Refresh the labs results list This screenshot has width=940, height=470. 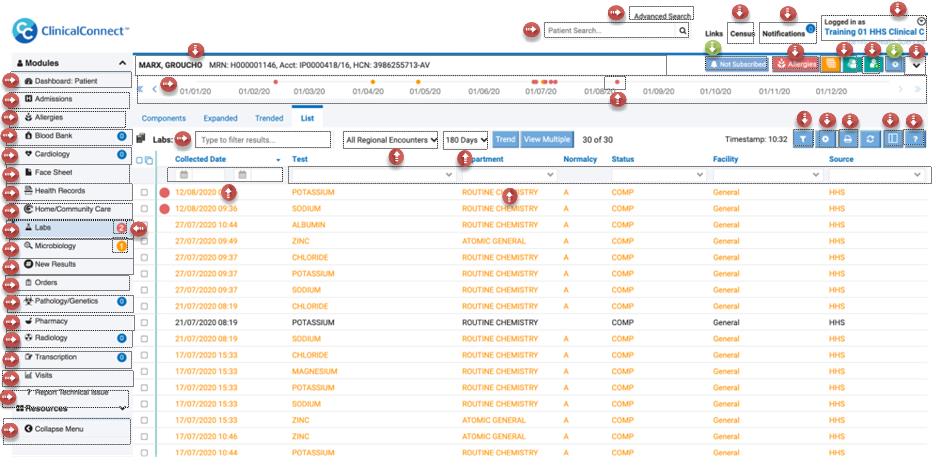click(869, 139)
